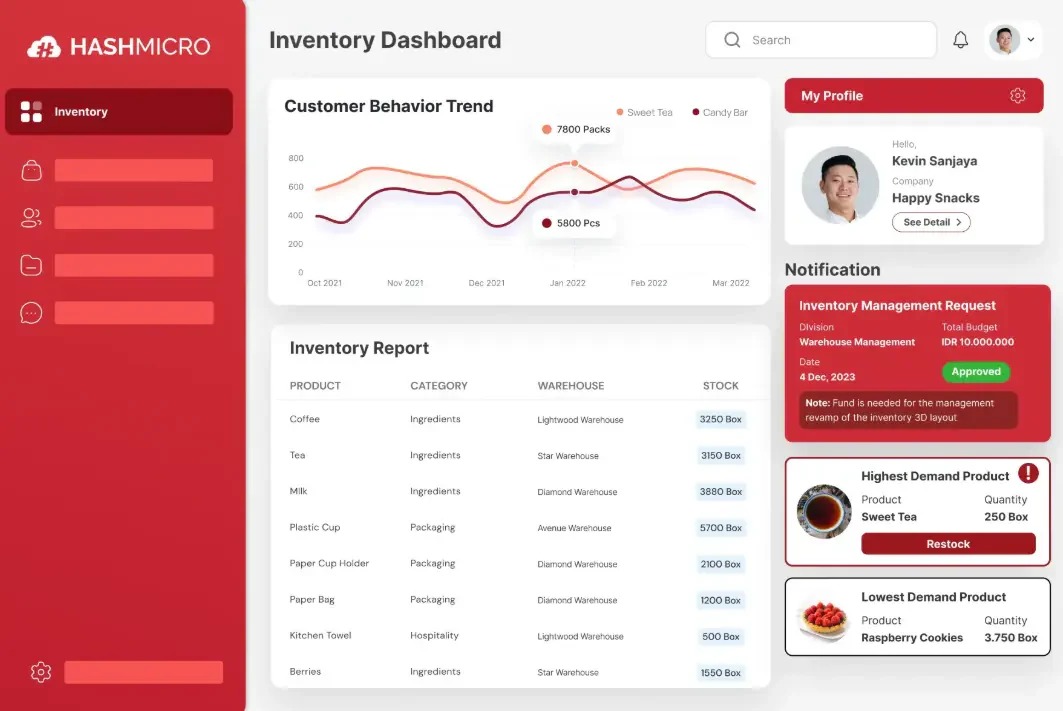The image size is (1063, 711).
Task: Open the settings gear in the sidebar
Action: 41,672
